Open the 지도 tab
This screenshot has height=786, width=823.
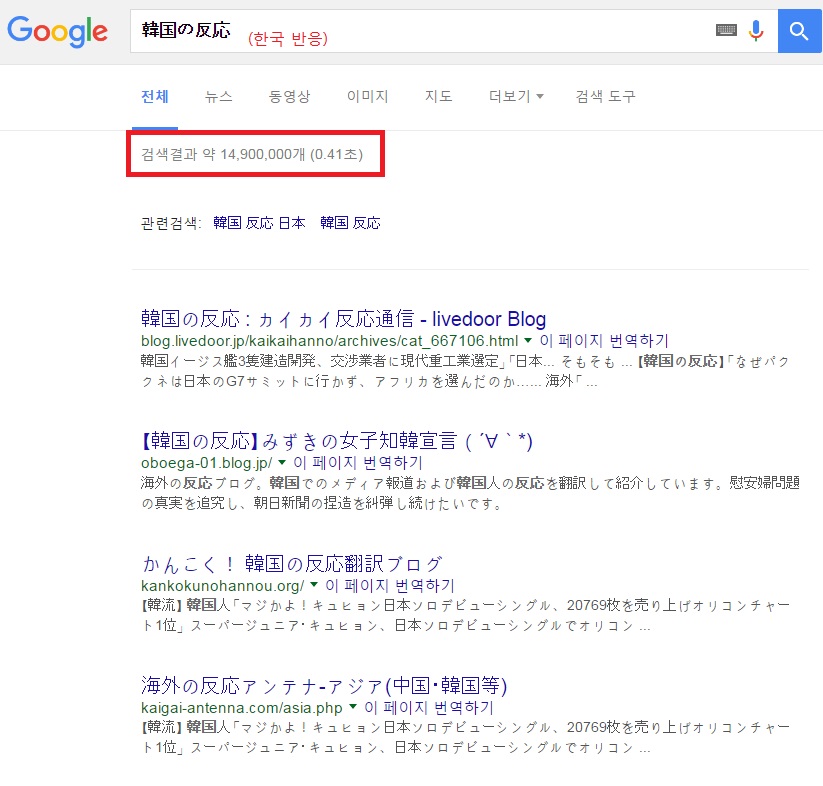click(438, 97)
